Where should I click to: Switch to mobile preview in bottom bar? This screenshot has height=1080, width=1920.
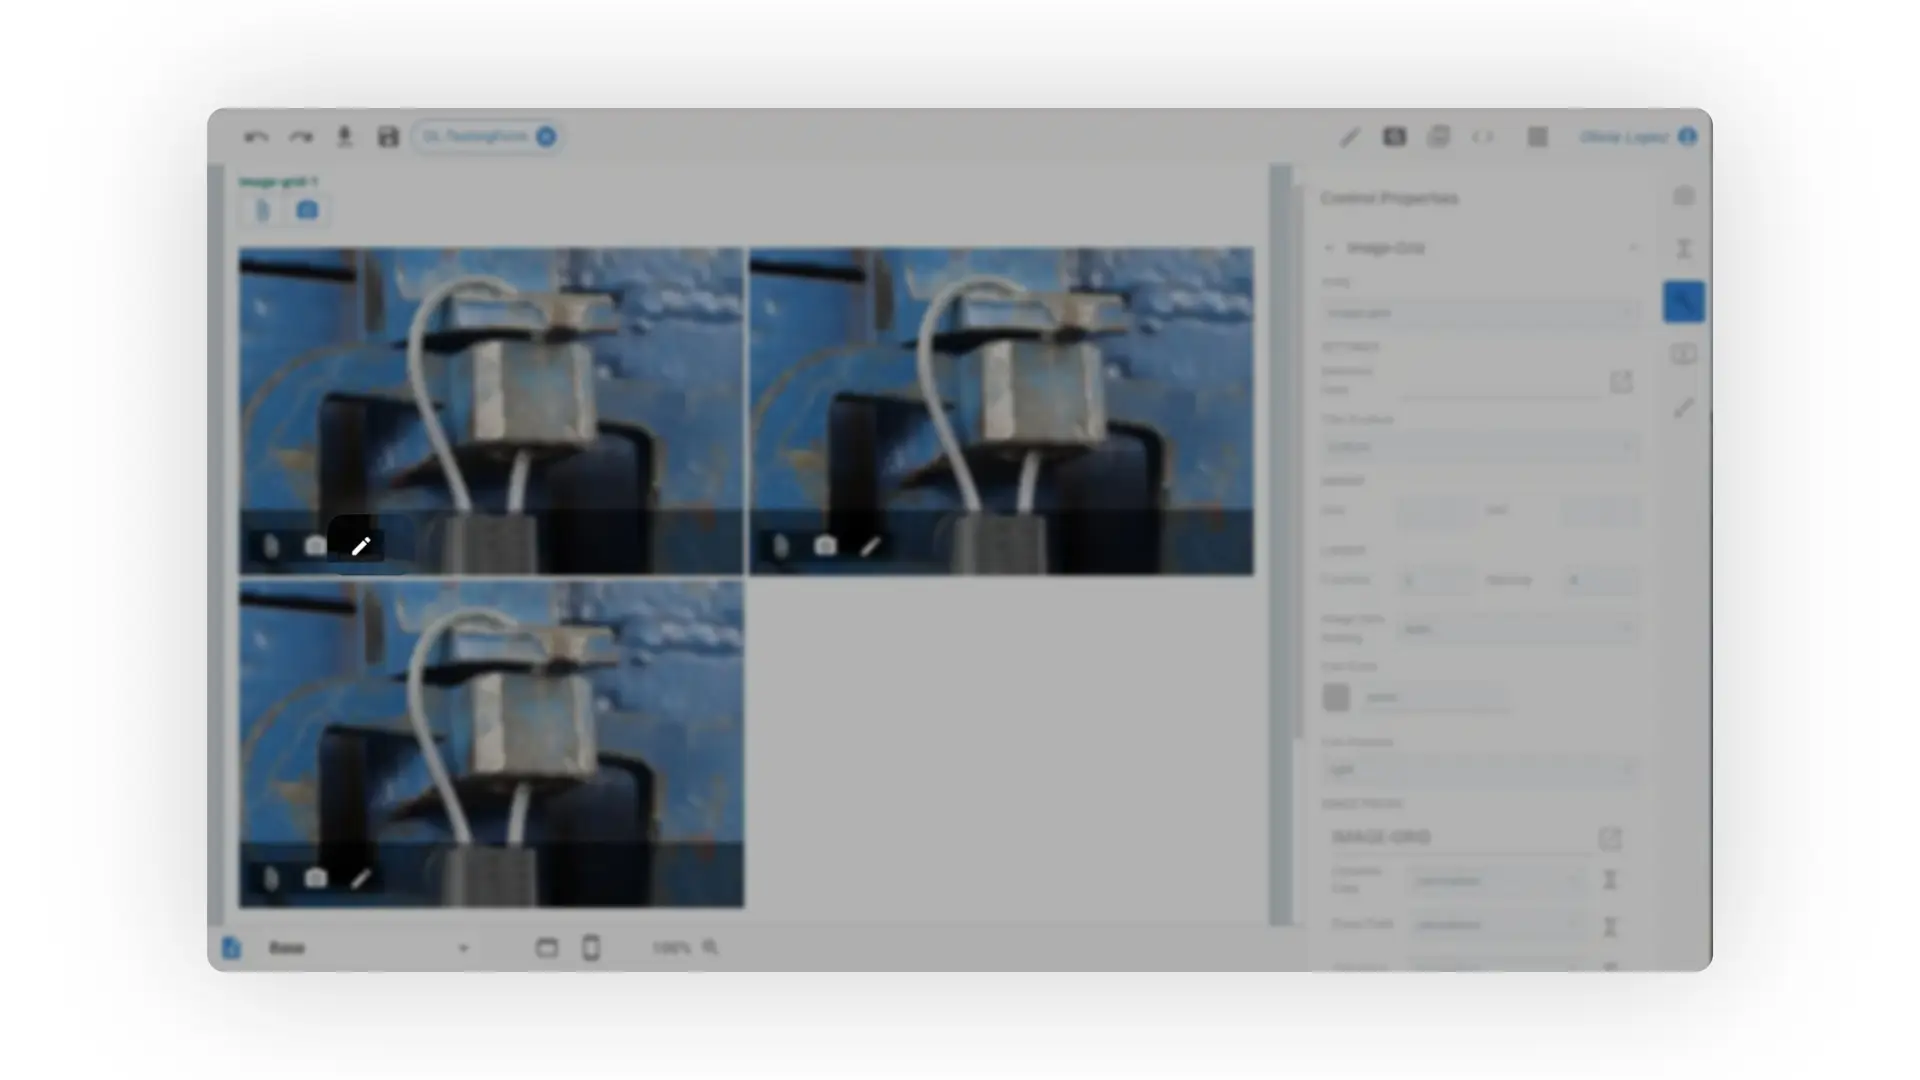[591, 947]
